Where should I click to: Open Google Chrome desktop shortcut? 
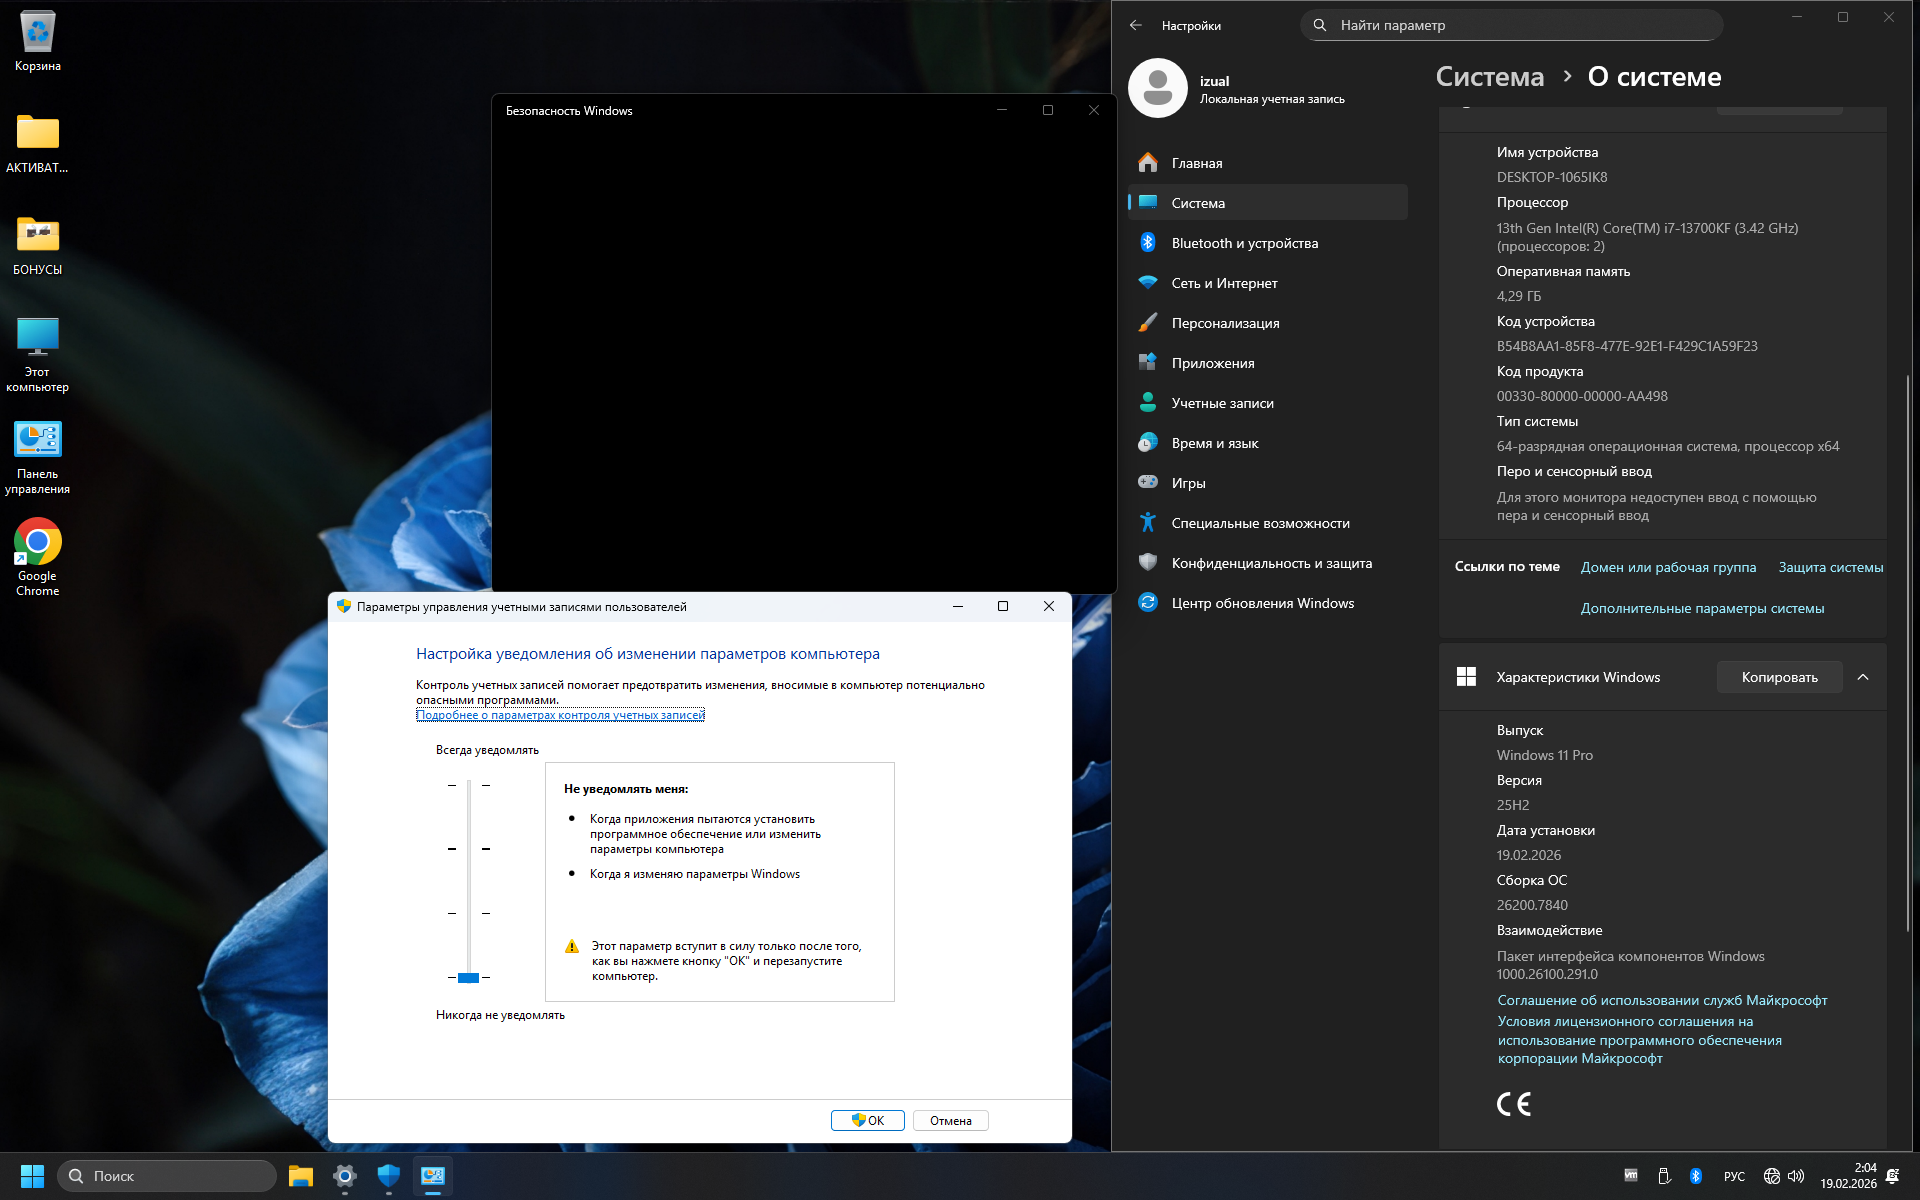[x=38, y=556]
